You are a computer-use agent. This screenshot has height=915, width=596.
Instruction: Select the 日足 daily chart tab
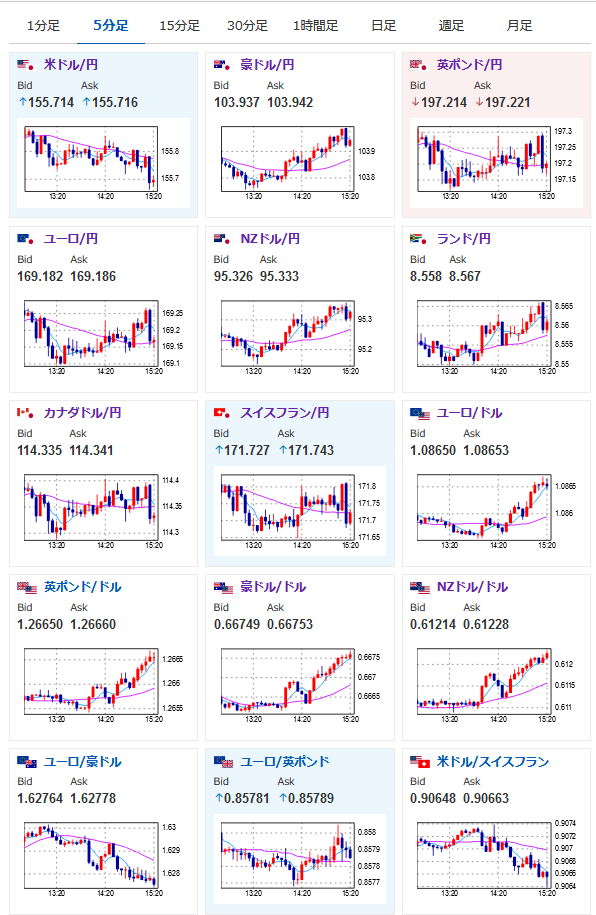384,26
